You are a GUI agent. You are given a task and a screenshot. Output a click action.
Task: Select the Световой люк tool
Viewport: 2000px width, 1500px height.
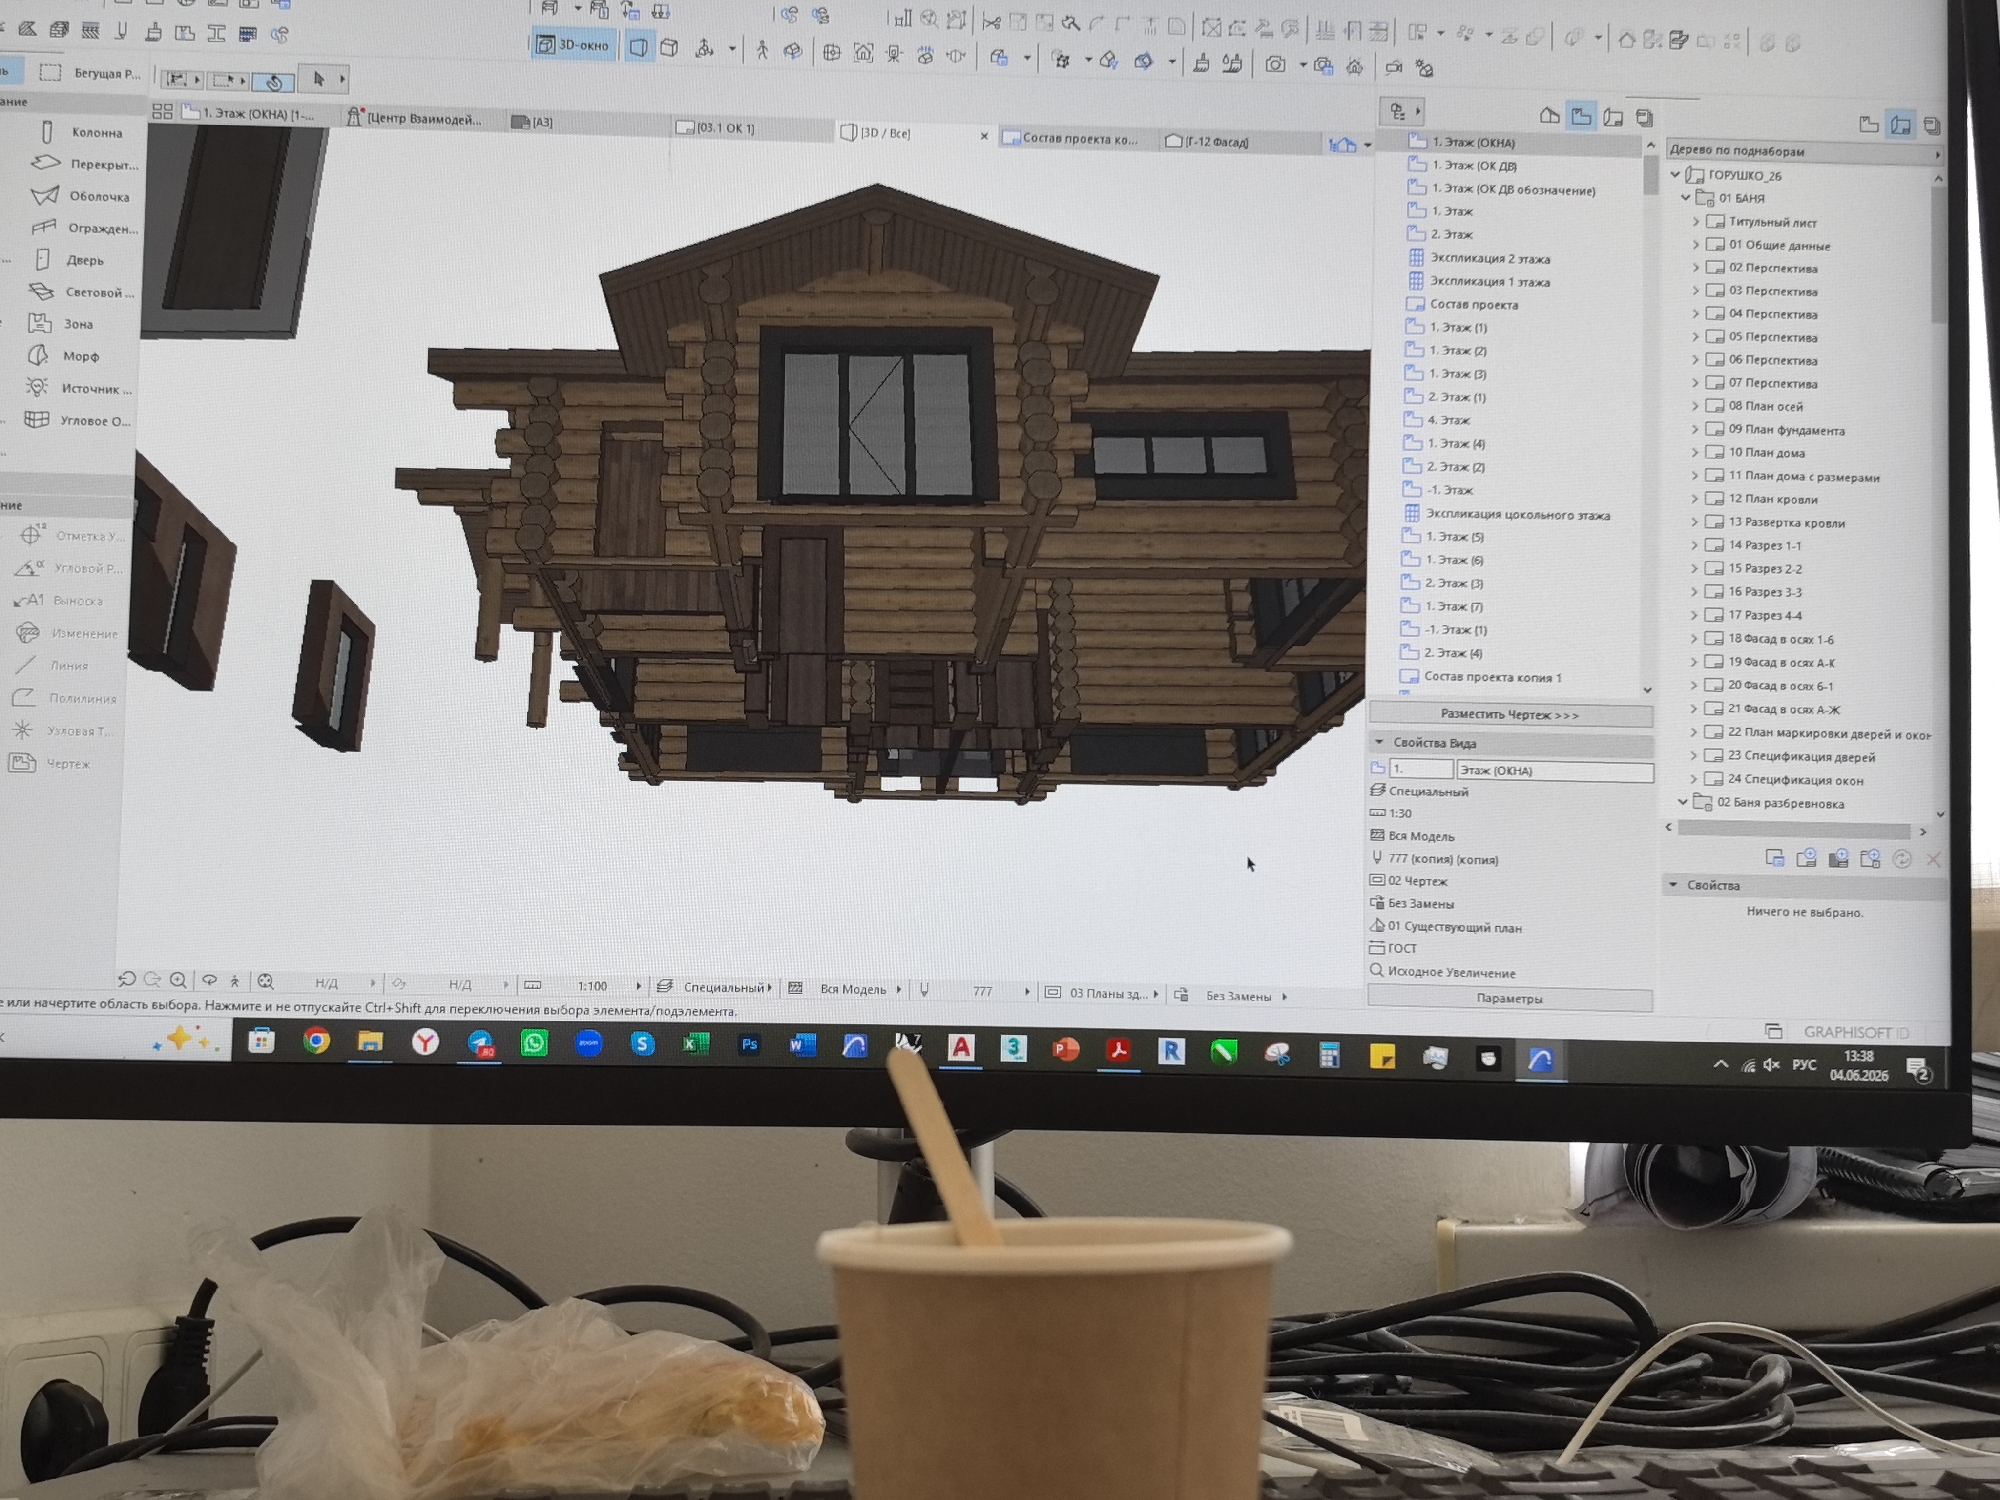click(83, 292)
